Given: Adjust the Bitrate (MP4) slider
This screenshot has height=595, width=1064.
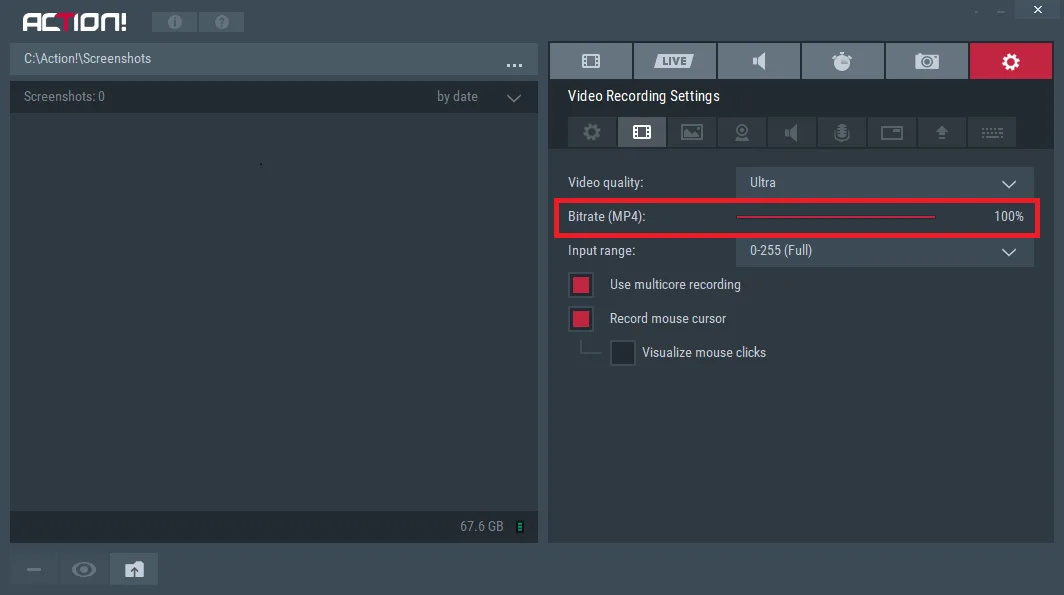Looking at the screenshot, I should coord(835,216).
